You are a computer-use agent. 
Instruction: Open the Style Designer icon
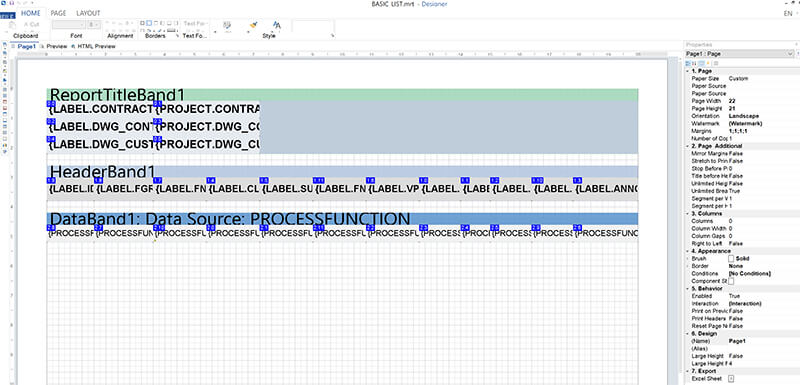[277, 25]
